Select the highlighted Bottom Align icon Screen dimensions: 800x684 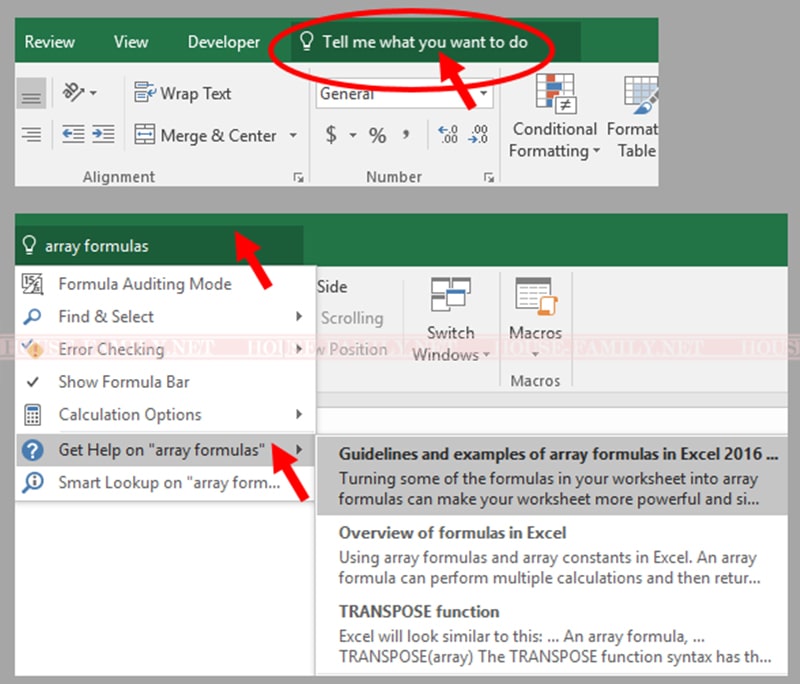tap(32, 93)
